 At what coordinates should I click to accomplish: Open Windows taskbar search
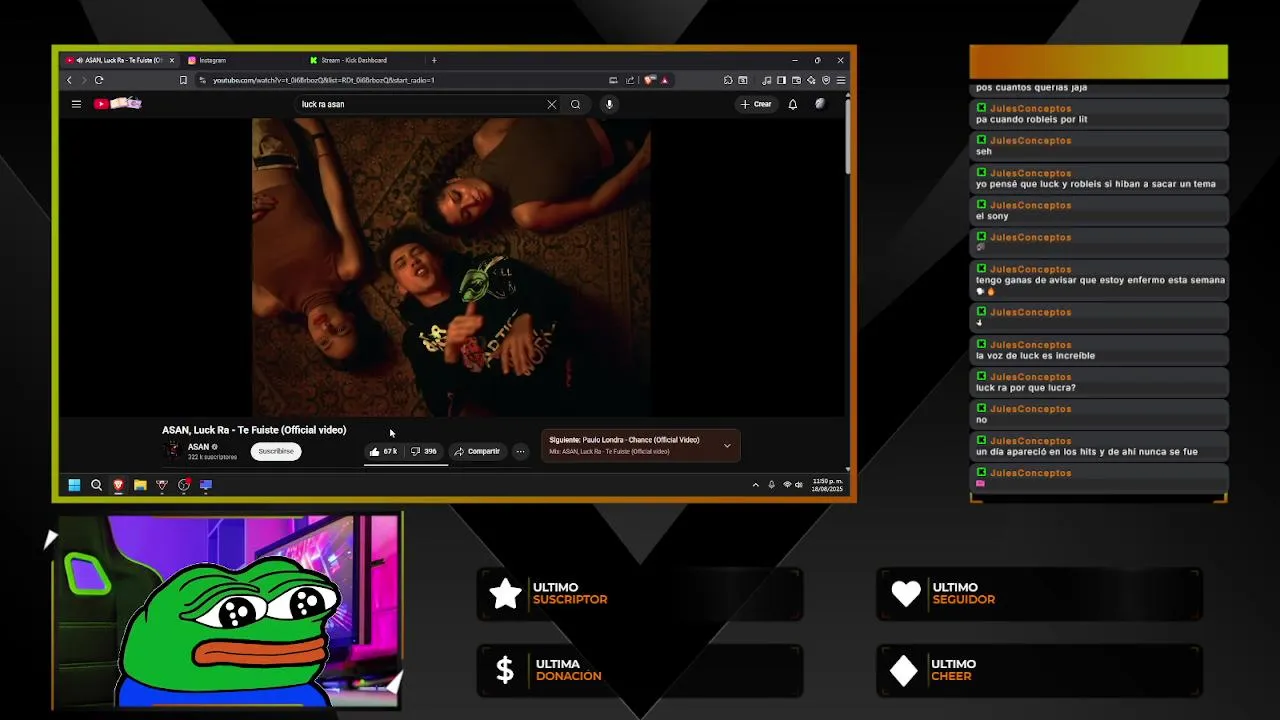(96, 485)
